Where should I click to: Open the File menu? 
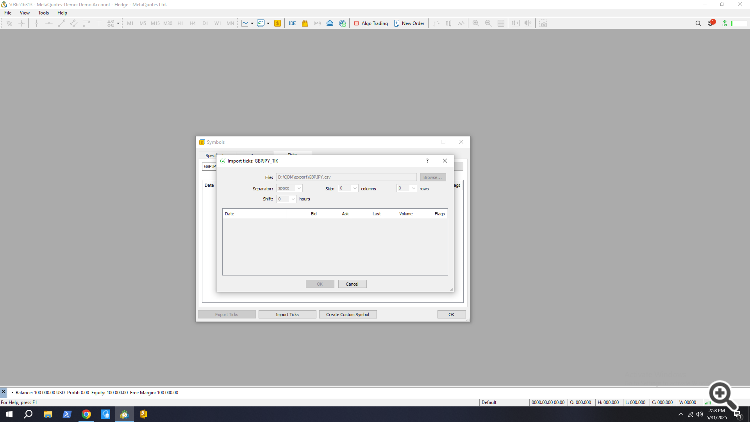(x=8, y=13)
